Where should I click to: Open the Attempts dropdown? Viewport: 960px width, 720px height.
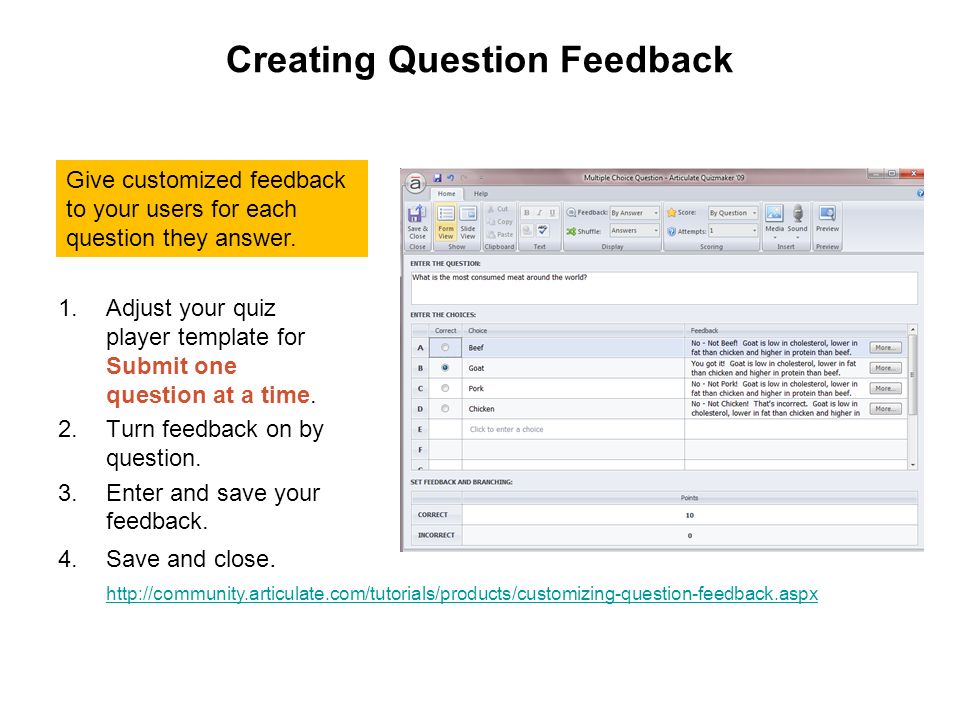pyautogui.click(x=733, y=231)
